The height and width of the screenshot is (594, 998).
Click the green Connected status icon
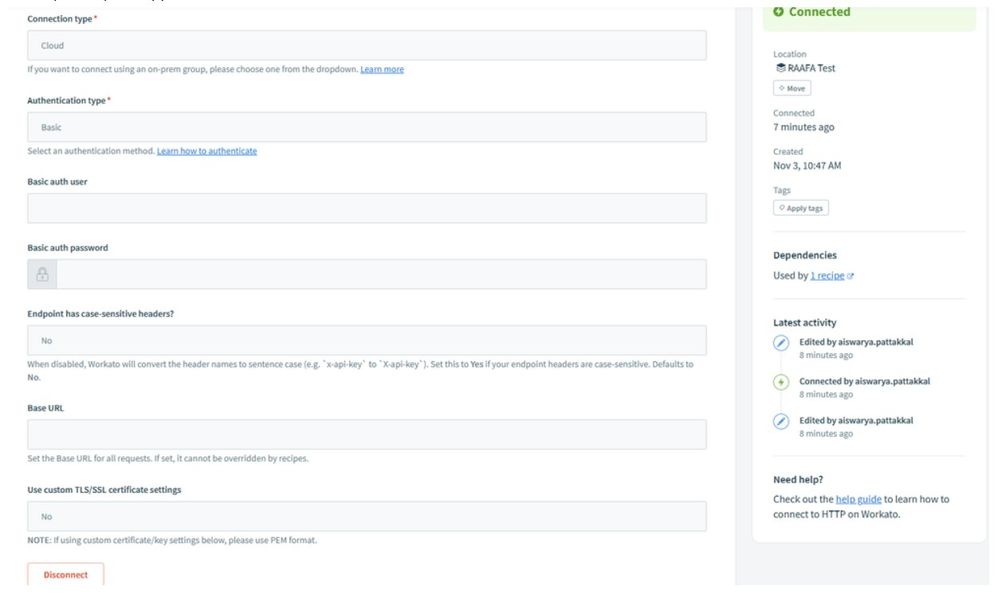(779, 12)
